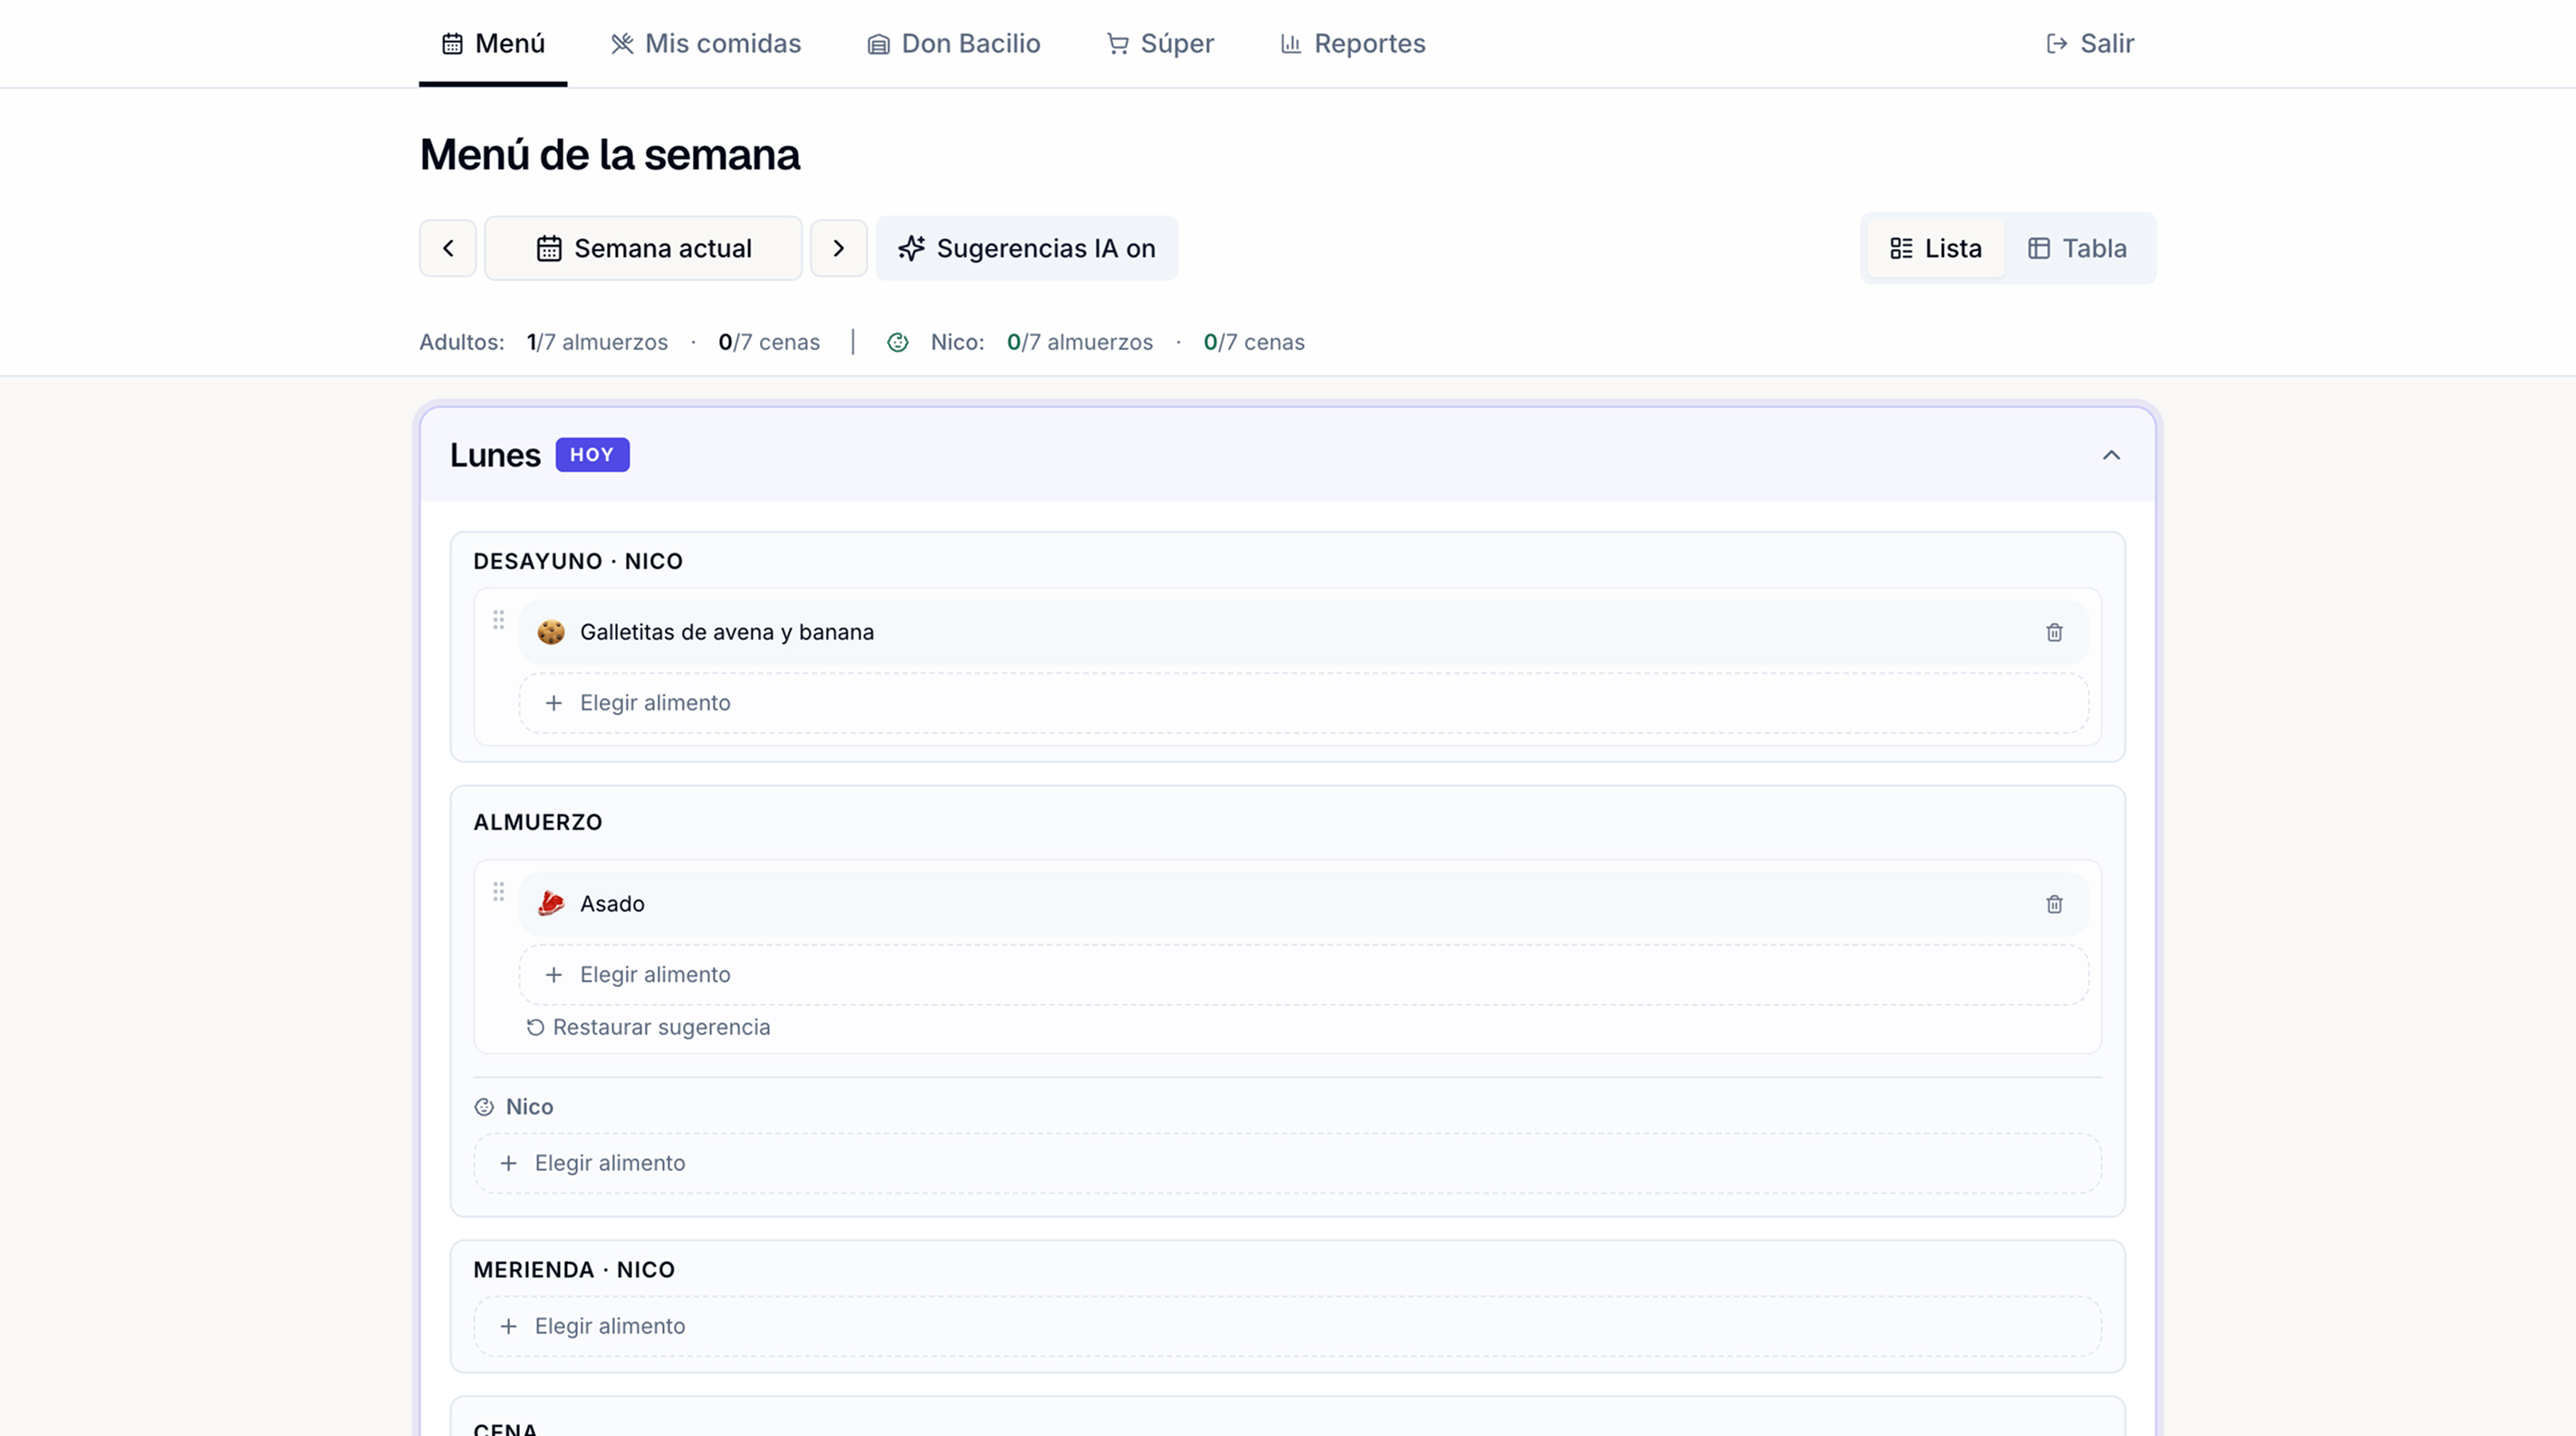The width and height of the screenshot is (2576, 1436).
Task: Delete Galletitas de avena y banana item
Action: pos(2054,632)
